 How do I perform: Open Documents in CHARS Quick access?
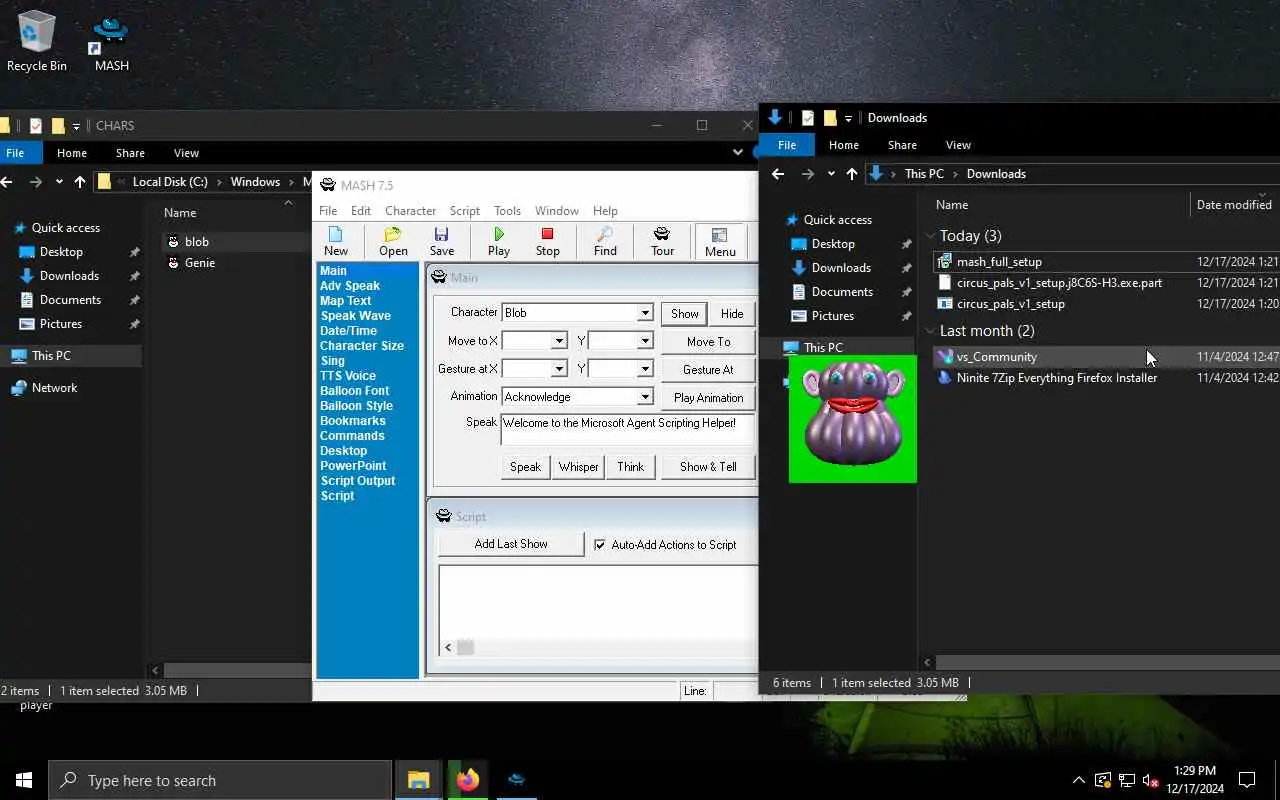click(x=70, y=300)
